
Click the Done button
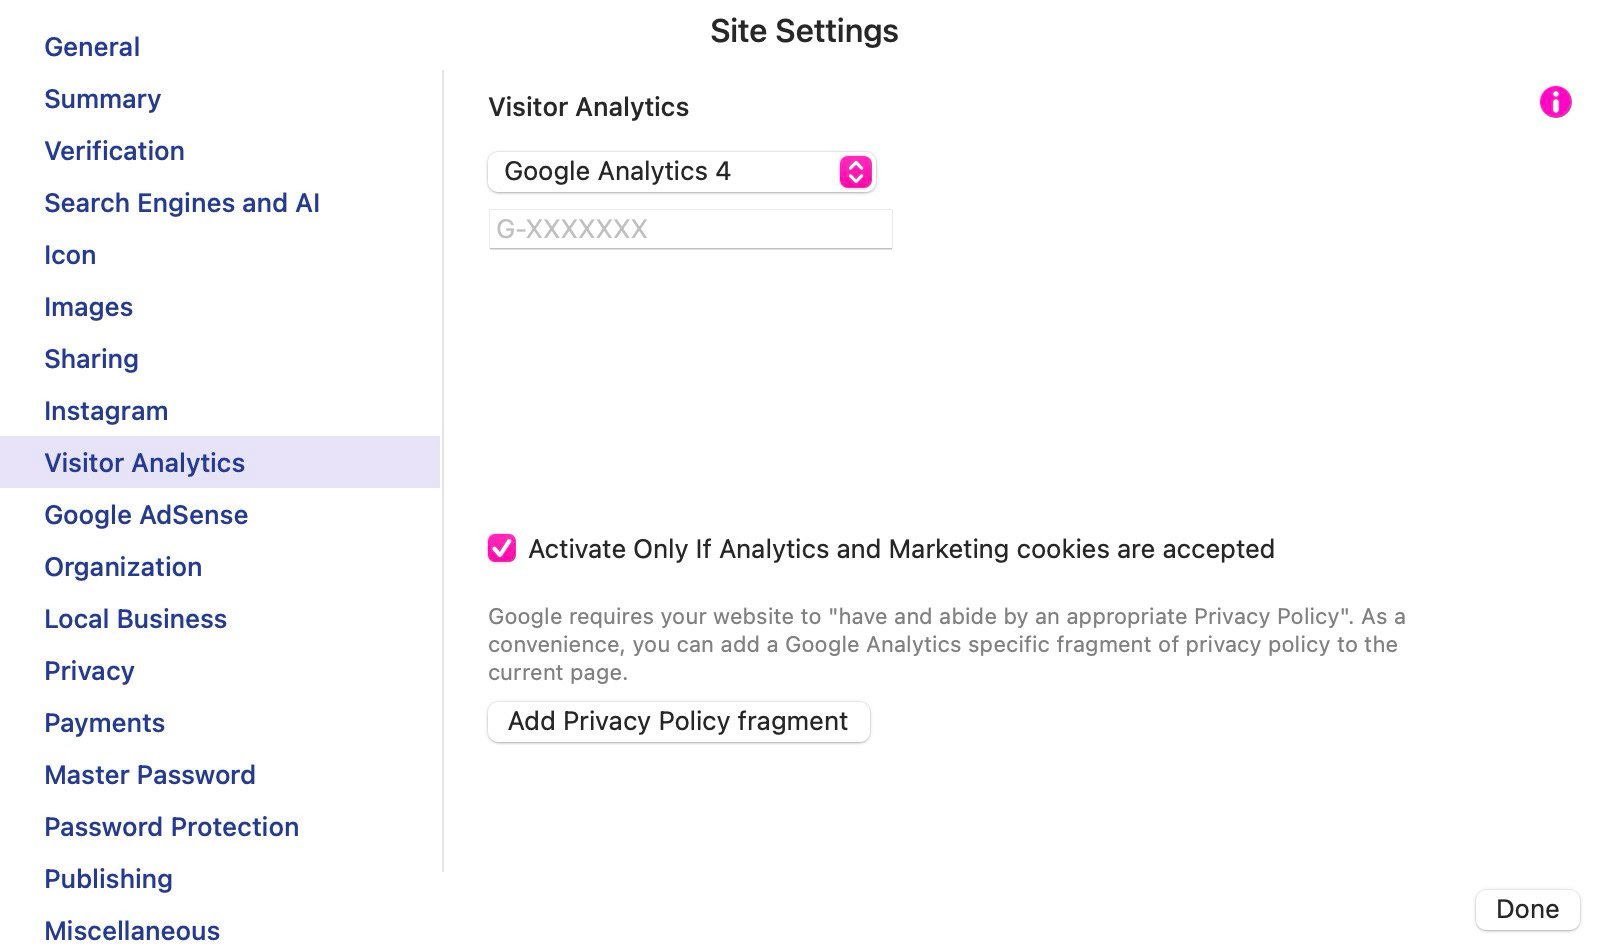point(1527,909)
